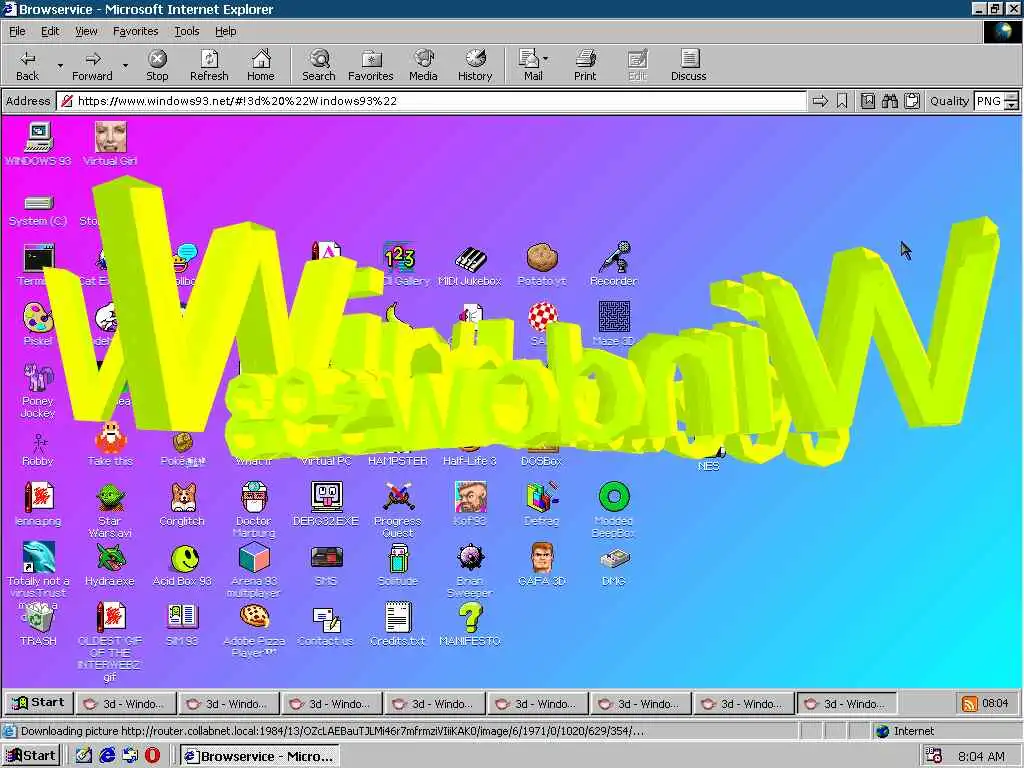
Task: Open the File menu
Action: pos(17,31)
